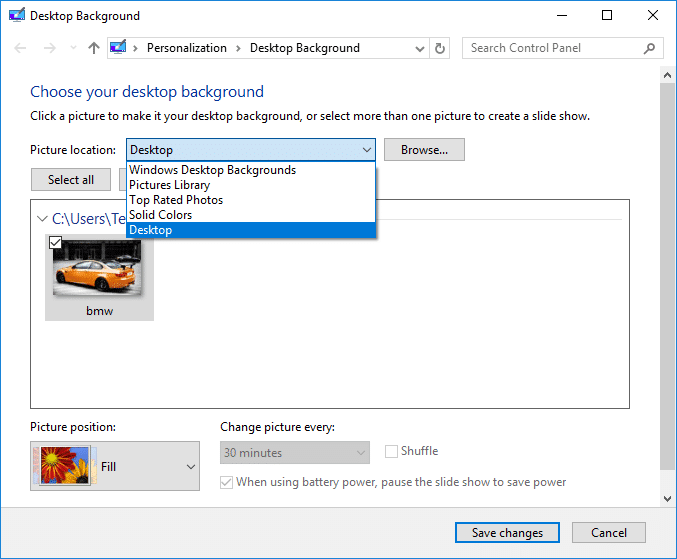Viewport: 677px width, 559px height.
Task: Open recent locations dropdown arrow
Action: [x=73, y=48]
